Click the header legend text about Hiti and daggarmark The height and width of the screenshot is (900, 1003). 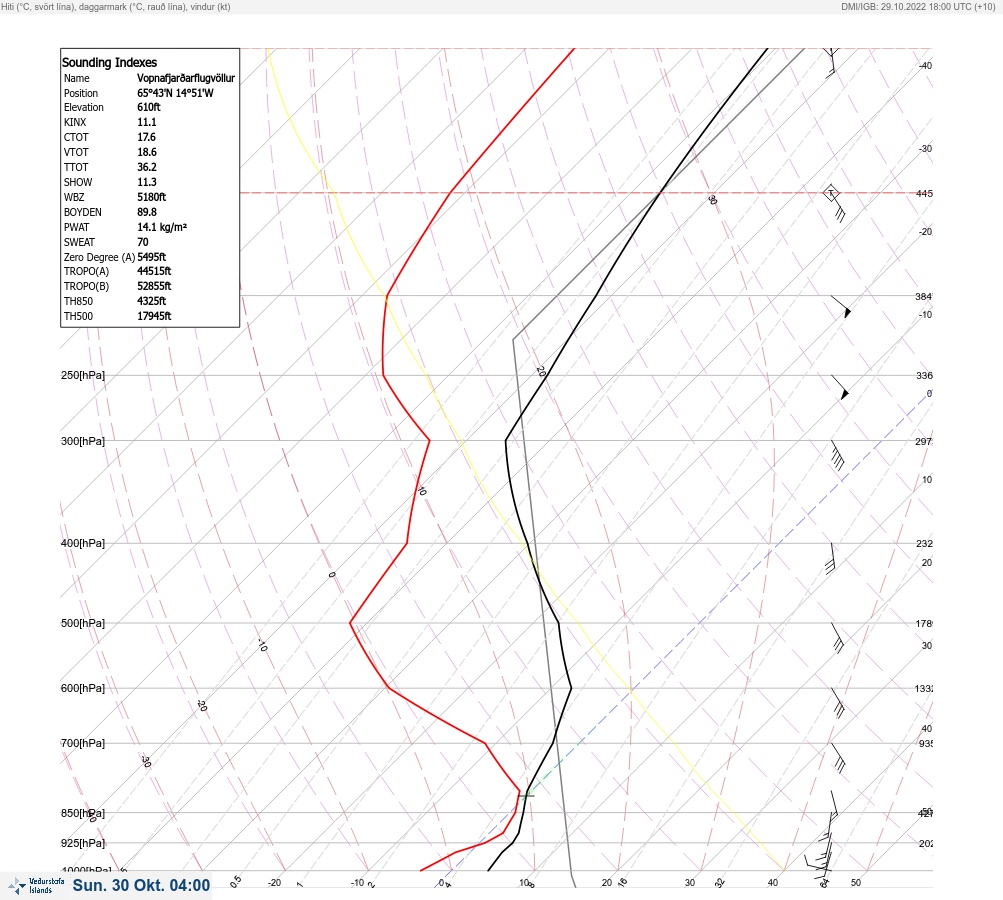coord(116,7)
